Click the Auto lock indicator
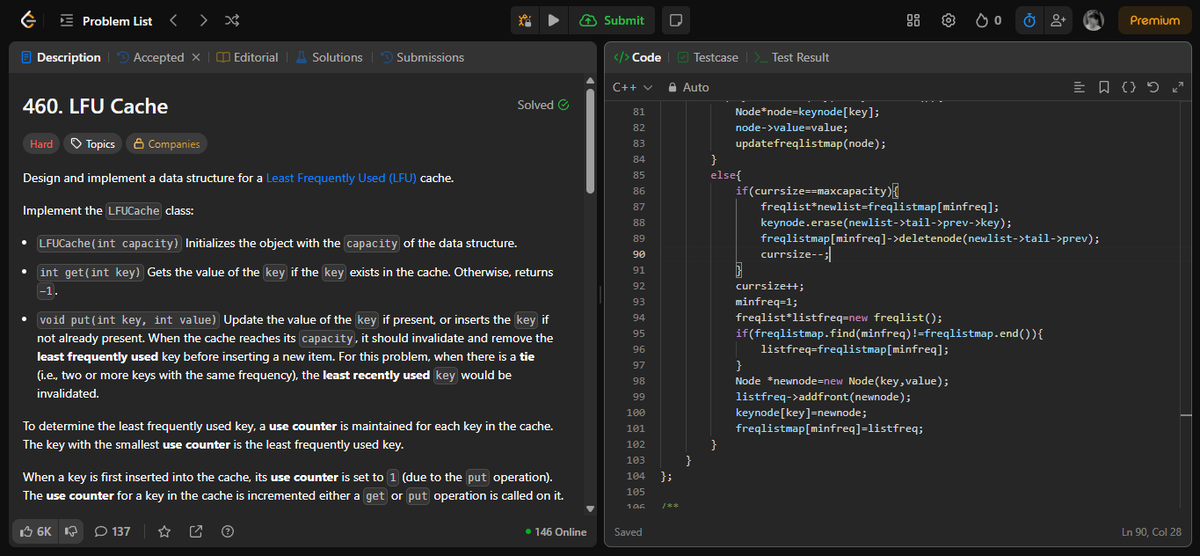 coord(688,87)
